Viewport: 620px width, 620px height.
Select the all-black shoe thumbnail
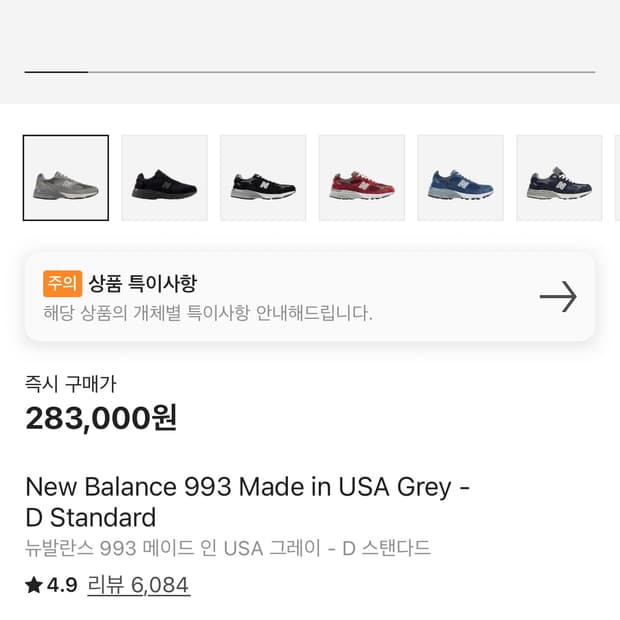pyautogui.click(x=164, y=178)
